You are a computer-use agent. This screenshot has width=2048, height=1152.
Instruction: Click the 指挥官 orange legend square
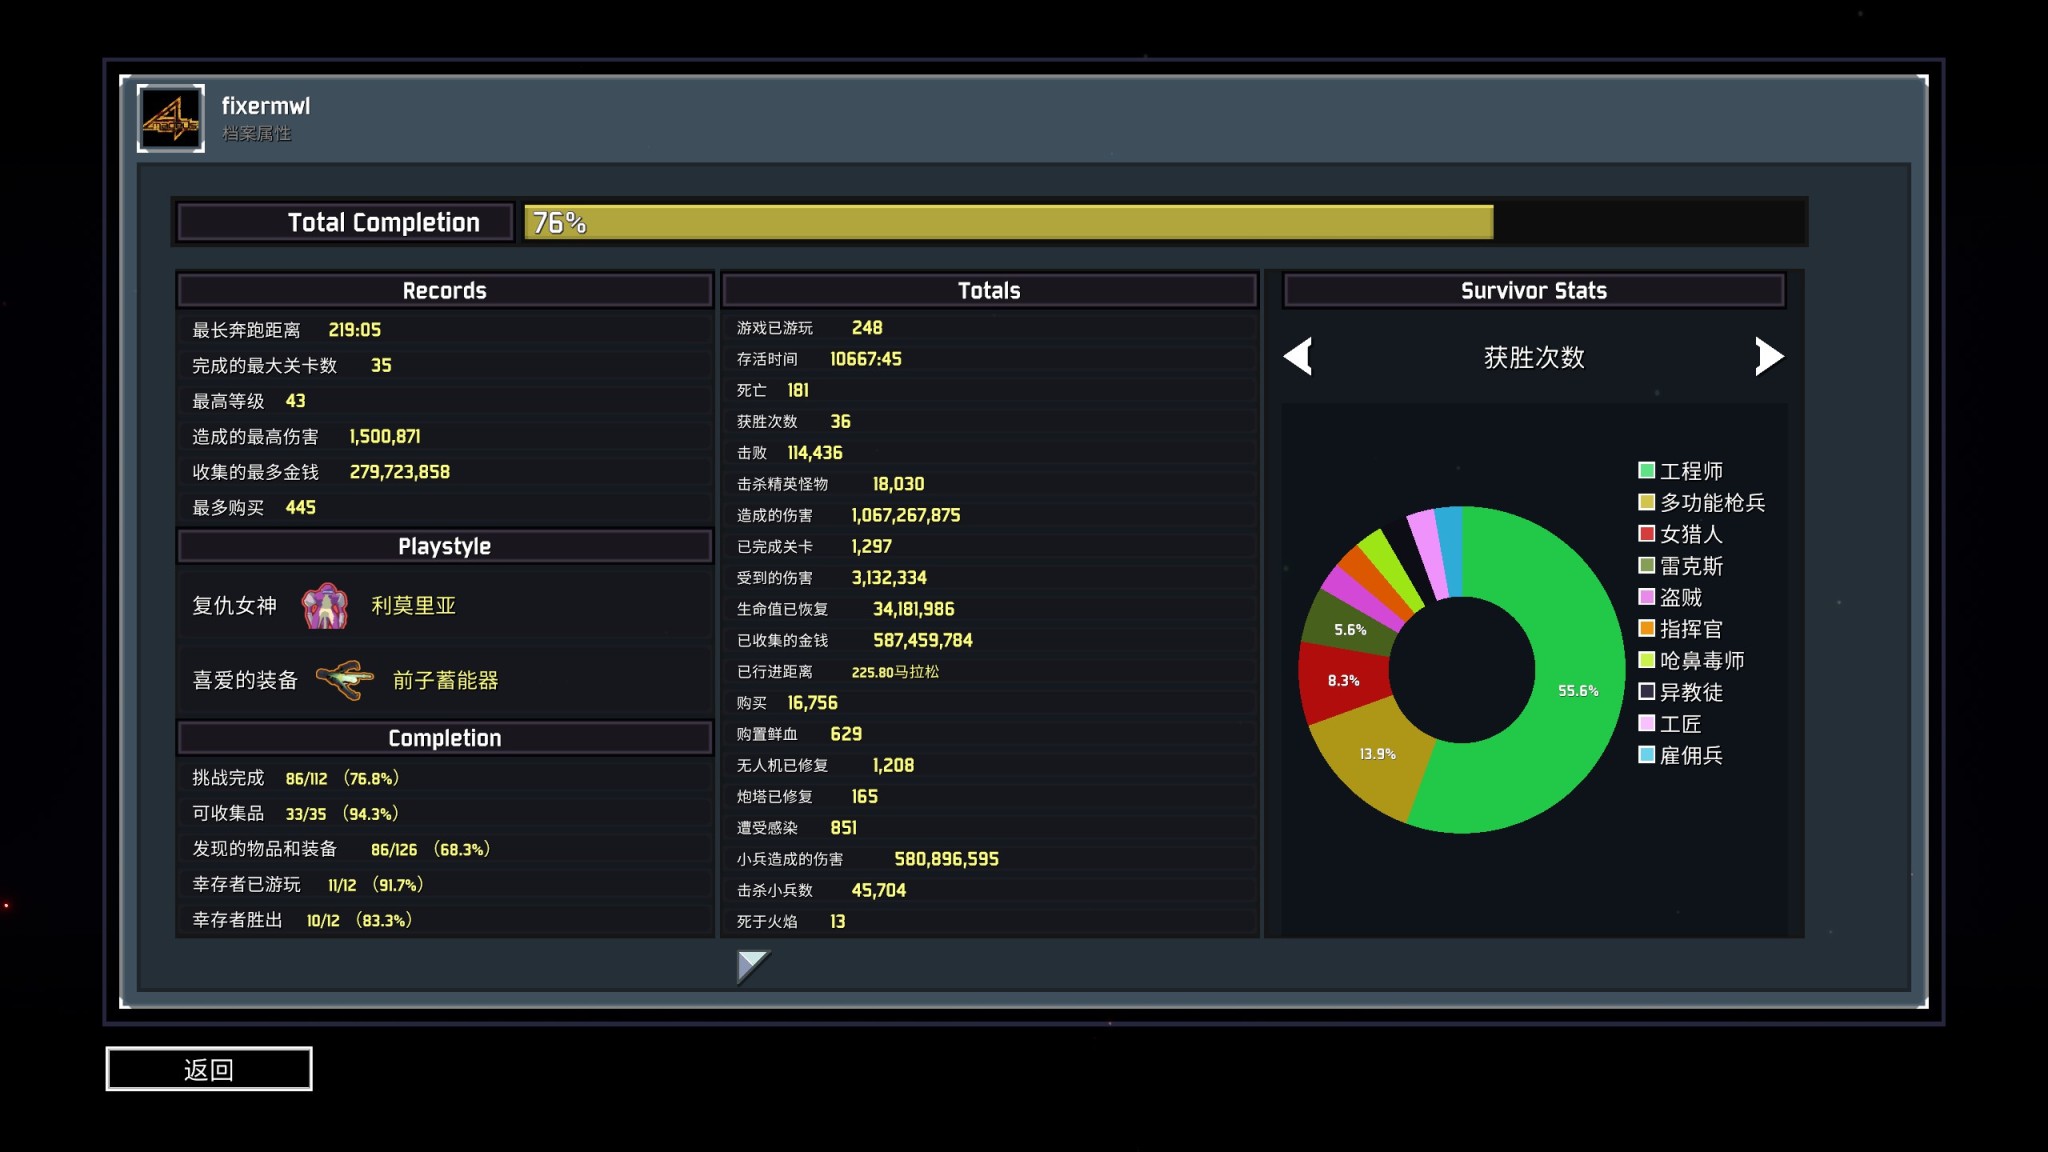[x=1646, y=629]
